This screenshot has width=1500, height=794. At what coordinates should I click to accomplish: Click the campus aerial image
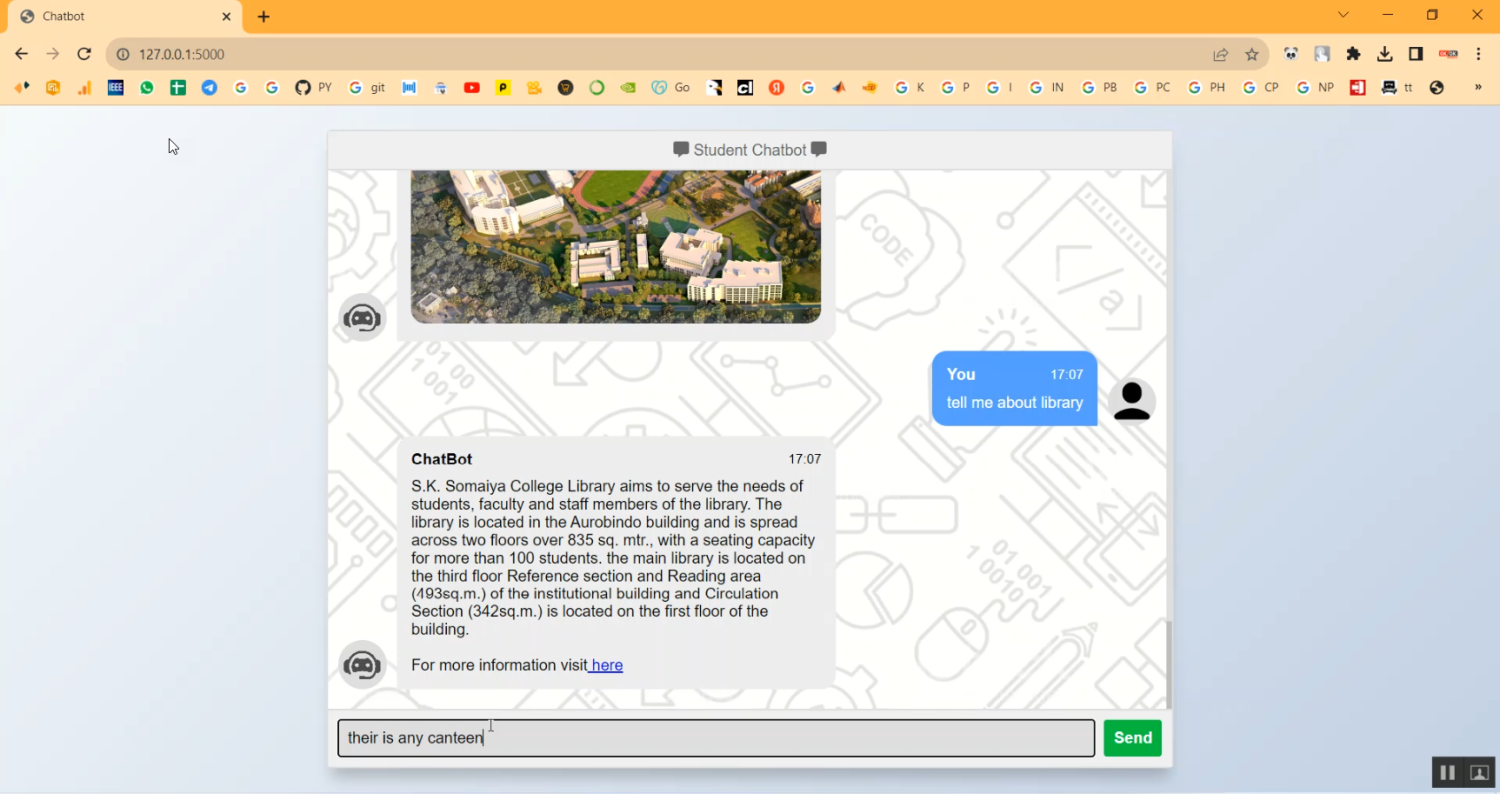tap(615, 246)
